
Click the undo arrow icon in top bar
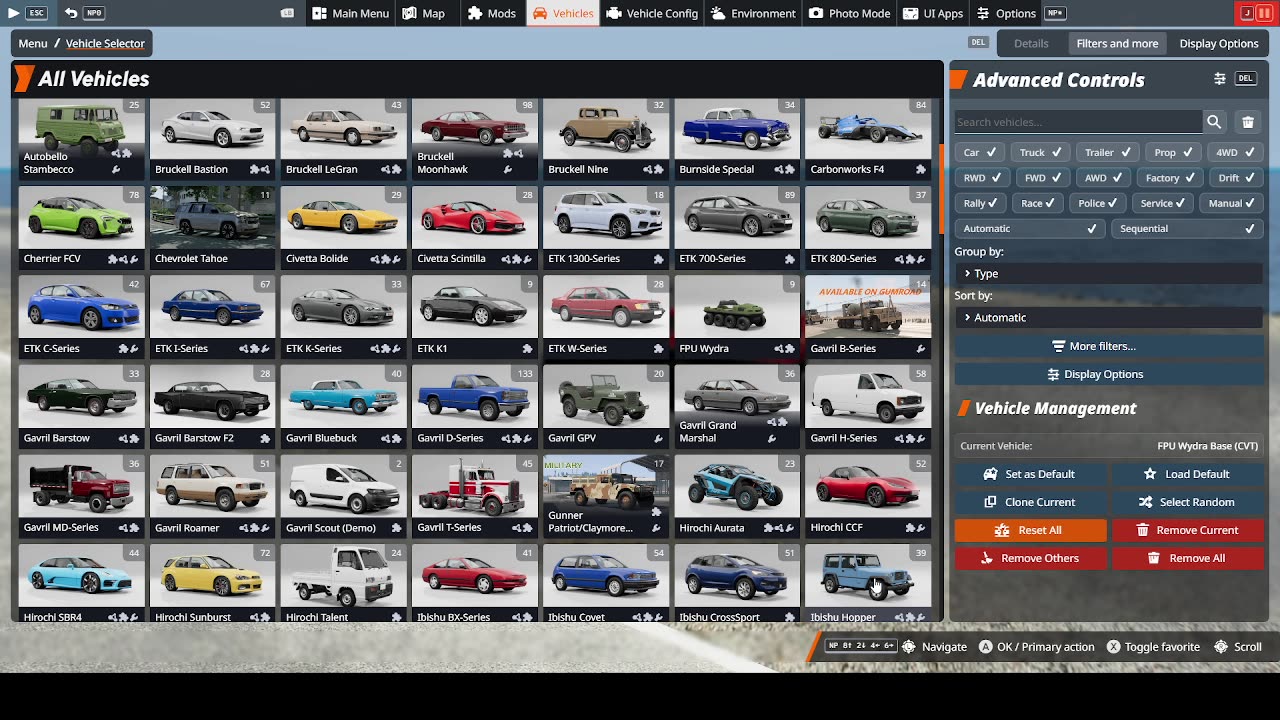click(71, 13)
